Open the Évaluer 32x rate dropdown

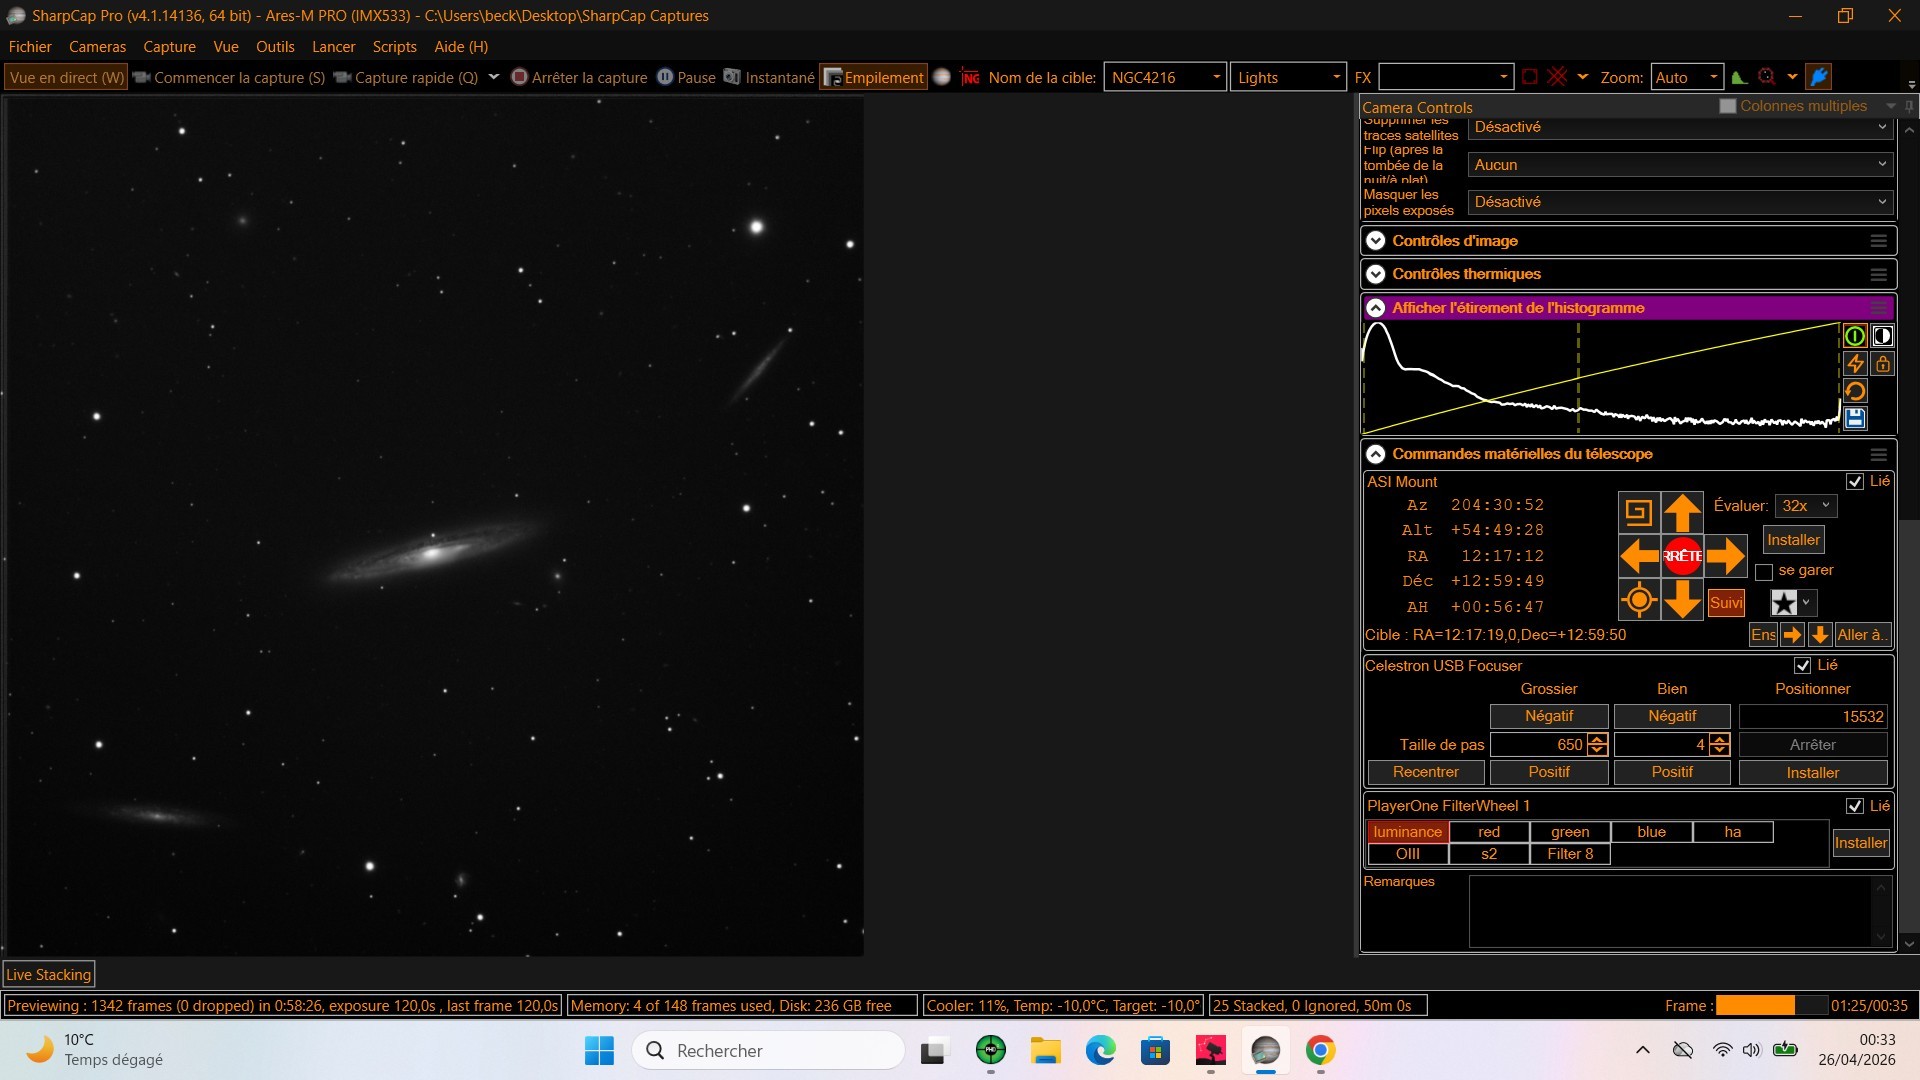coord(1806,506)
